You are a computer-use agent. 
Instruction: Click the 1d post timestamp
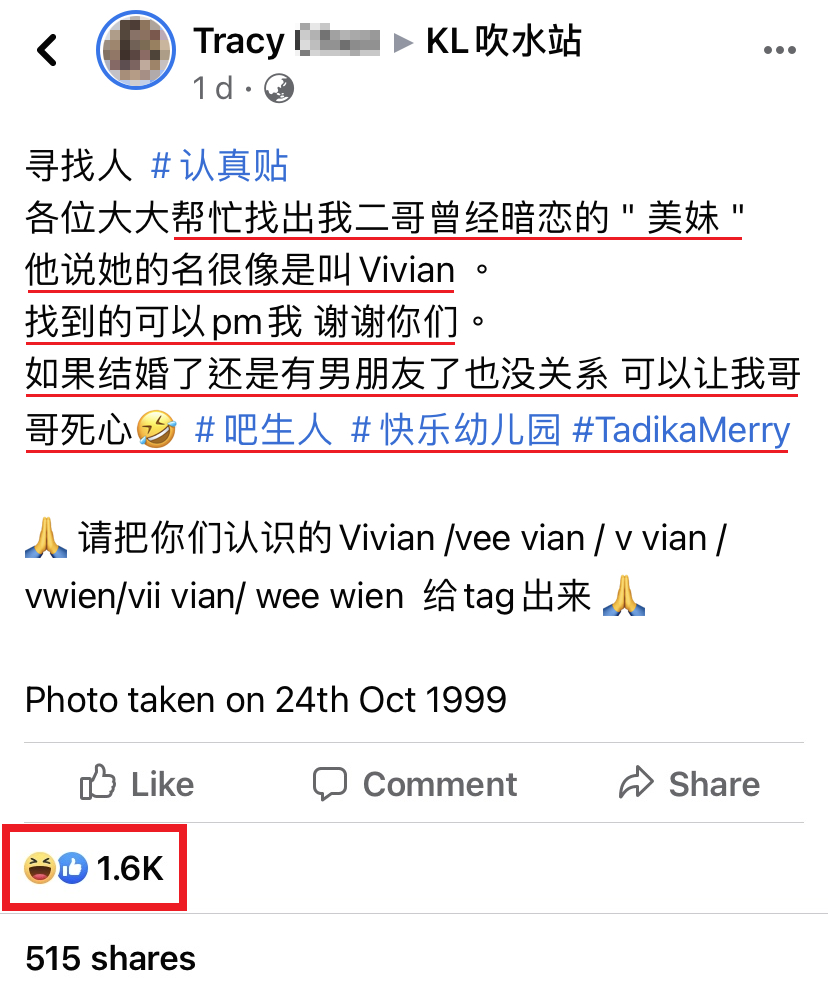tap(213, 88)
